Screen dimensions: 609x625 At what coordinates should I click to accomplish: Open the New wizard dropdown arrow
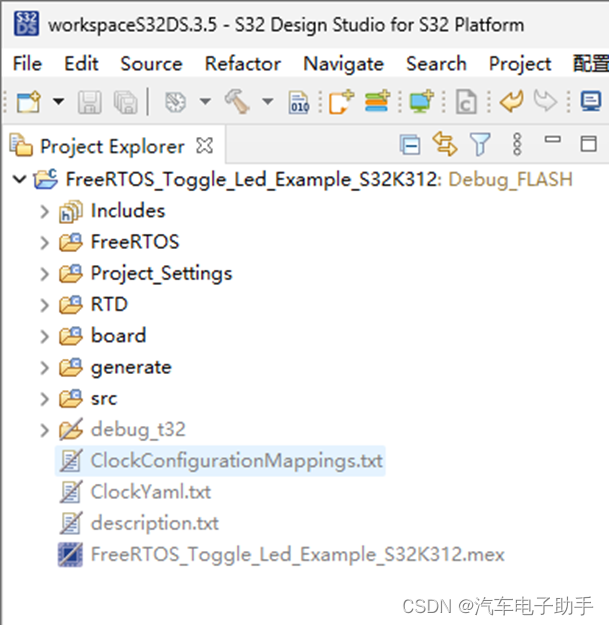click(x=59, y=102)
